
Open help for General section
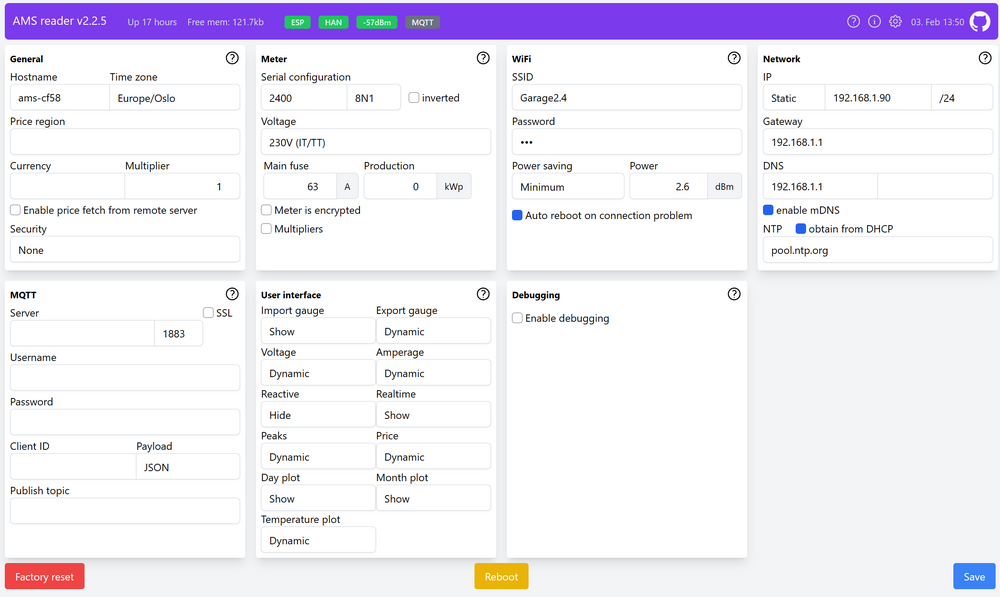tap(232, 58)
